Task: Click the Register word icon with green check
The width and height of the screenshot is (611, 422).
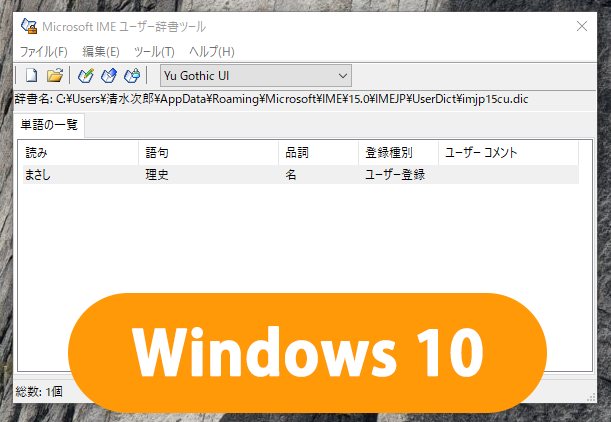Action: pyautogui.click(x=86, y=75)
